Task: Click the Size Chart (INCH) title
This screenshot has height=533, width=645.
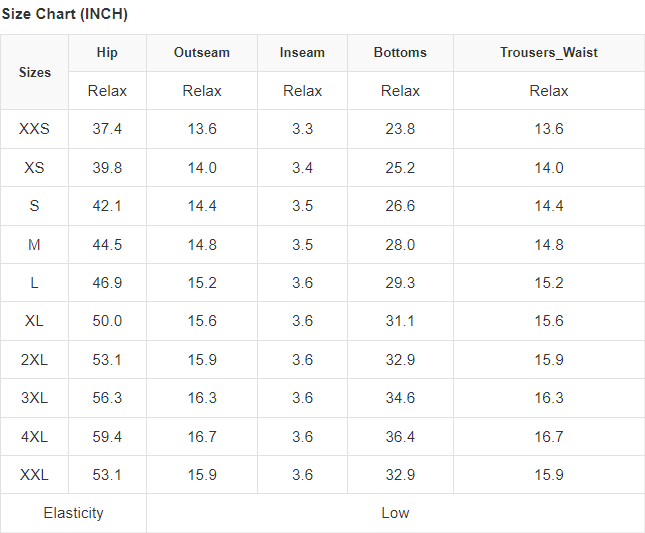Action: coord(64,15)
